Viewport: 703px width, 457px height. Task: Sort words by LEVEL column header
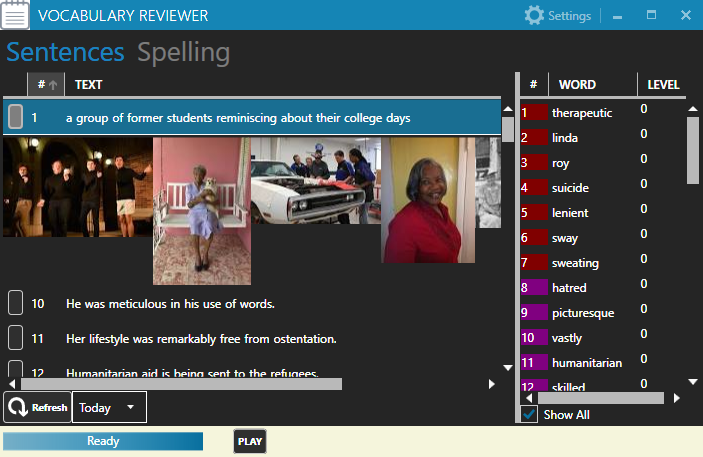coord(663,85)
